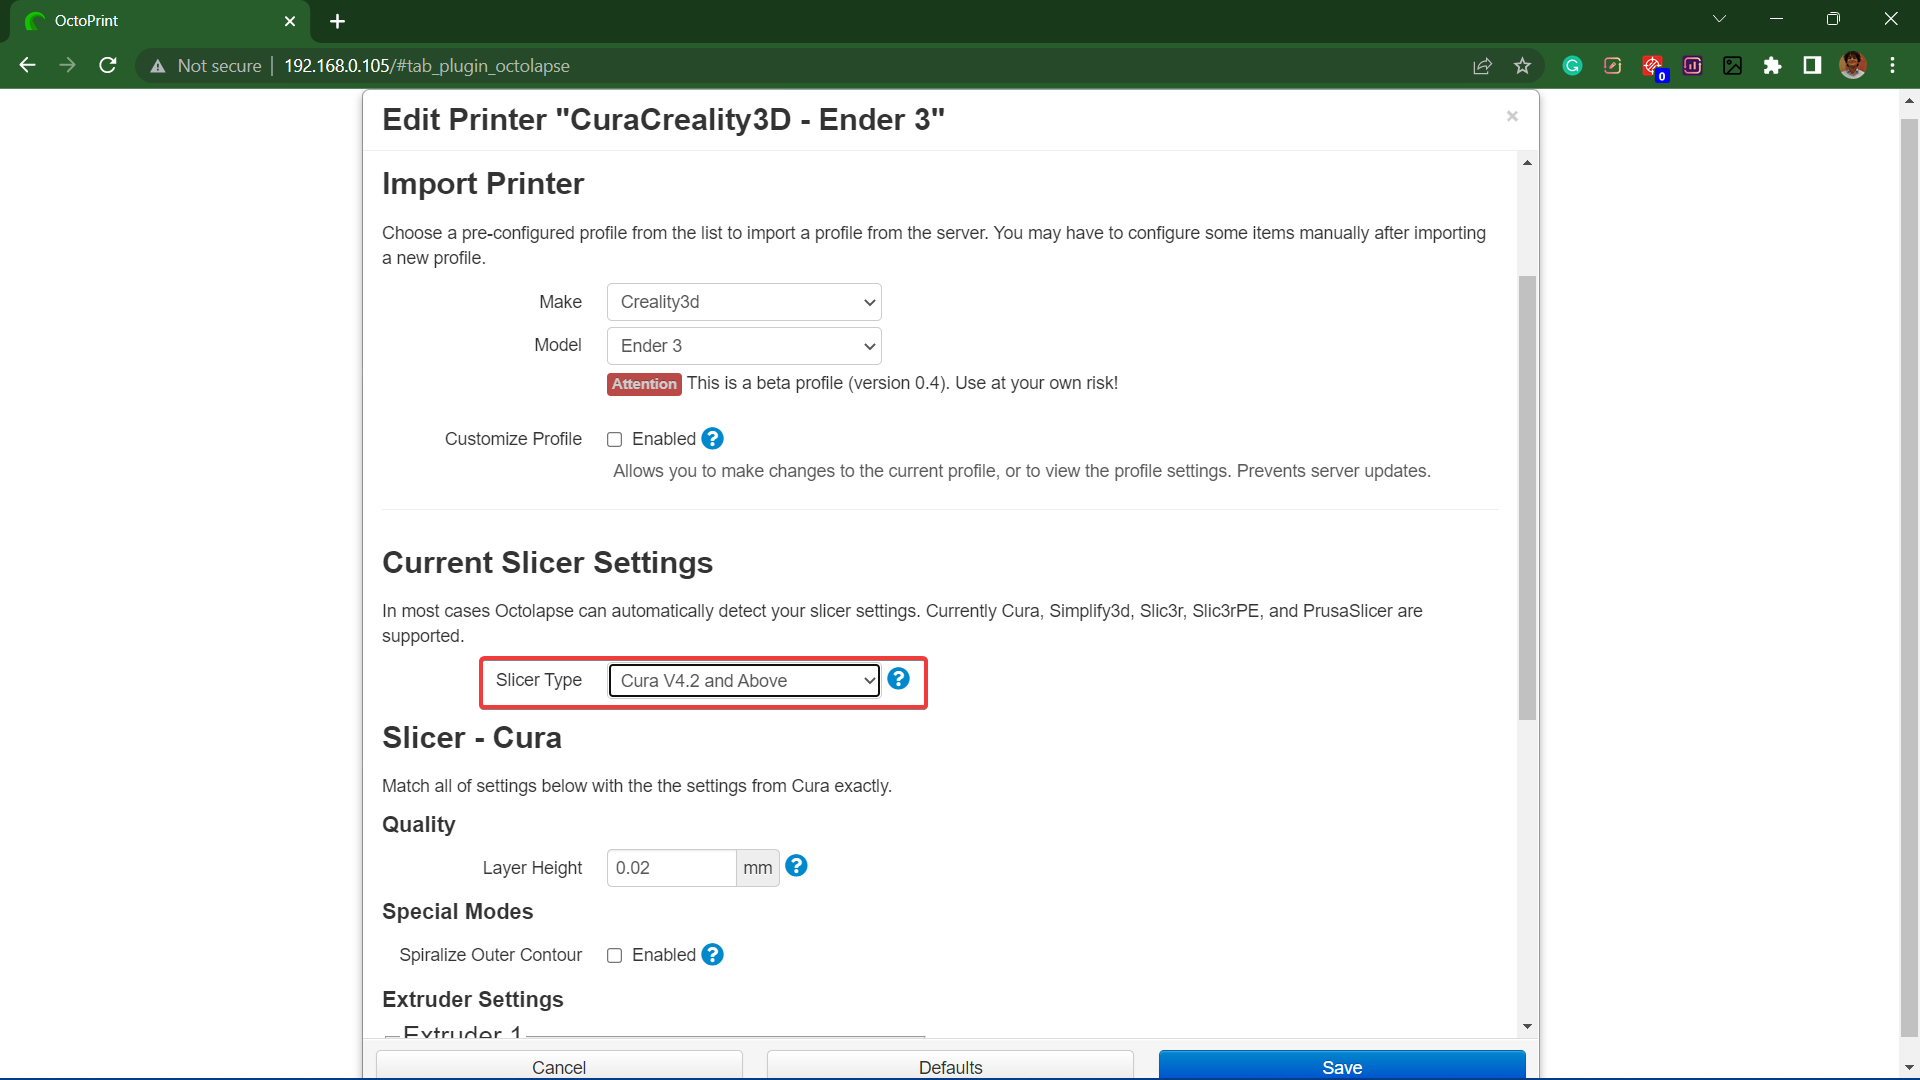Open the Chrome three-dot menu

[1892, 66]
